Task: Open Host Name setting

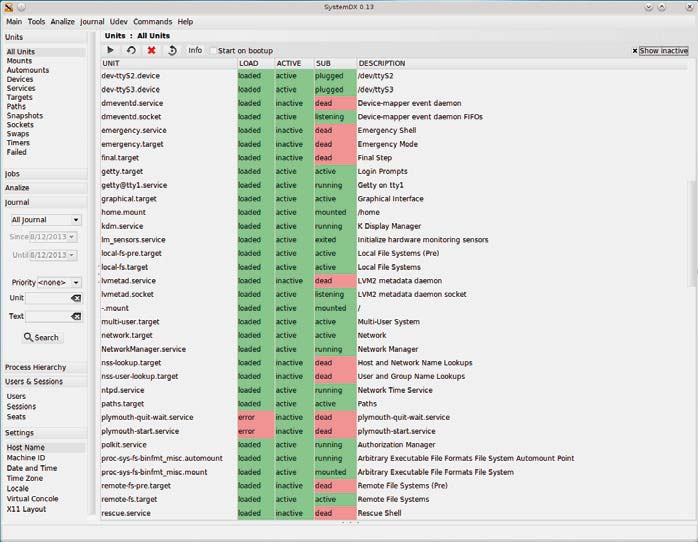Action: 45,448
